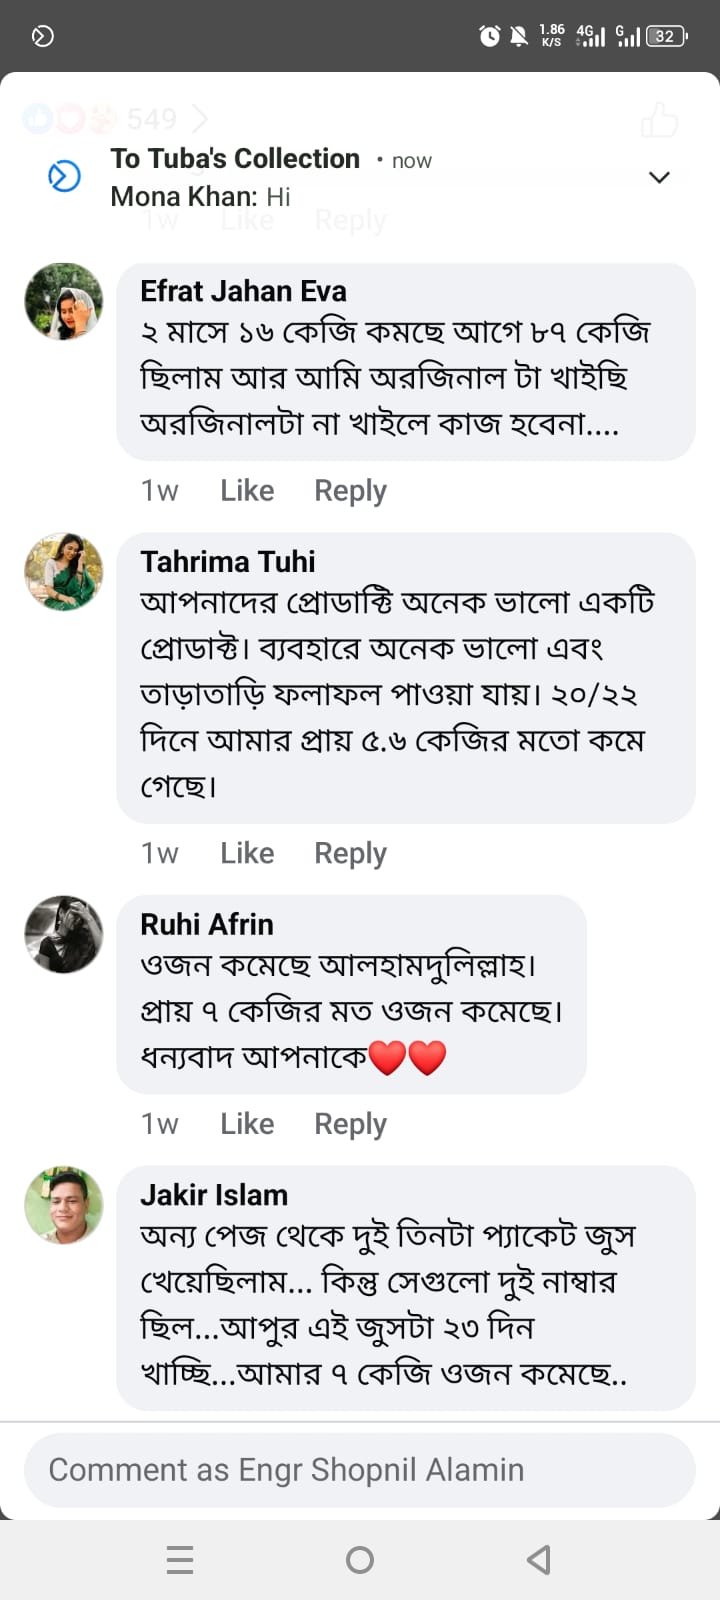Like Tahrima Tuhi's comment
This screenshot has height=1600, width=720.
(x=247, y=853)
